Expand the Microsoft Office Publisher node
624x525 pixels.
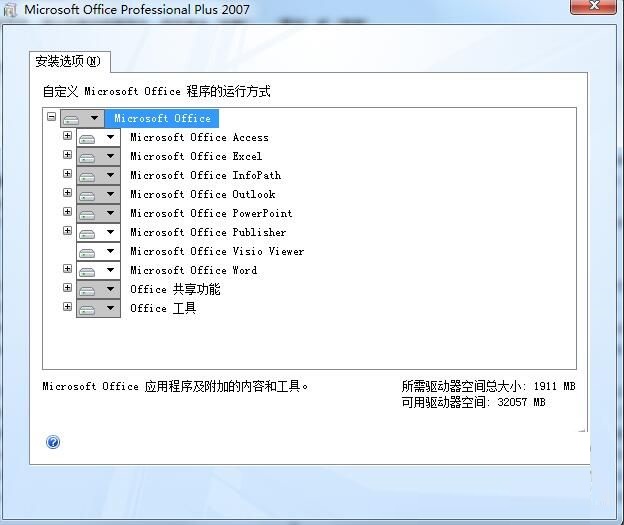pyautogui.click(x=67, y=230)
